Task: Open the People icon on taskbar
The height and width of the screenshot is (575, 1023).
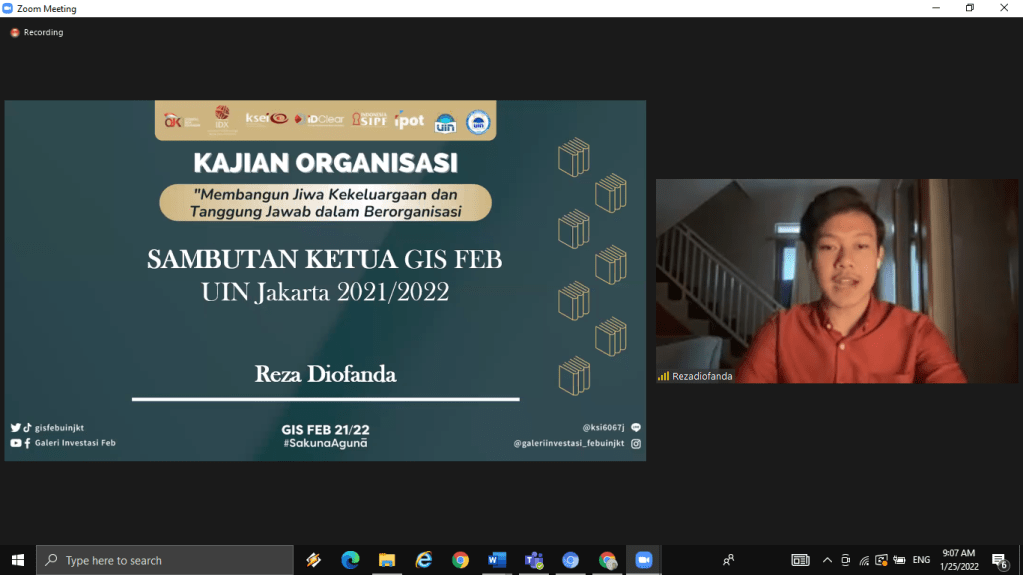Action: point(729,560)
